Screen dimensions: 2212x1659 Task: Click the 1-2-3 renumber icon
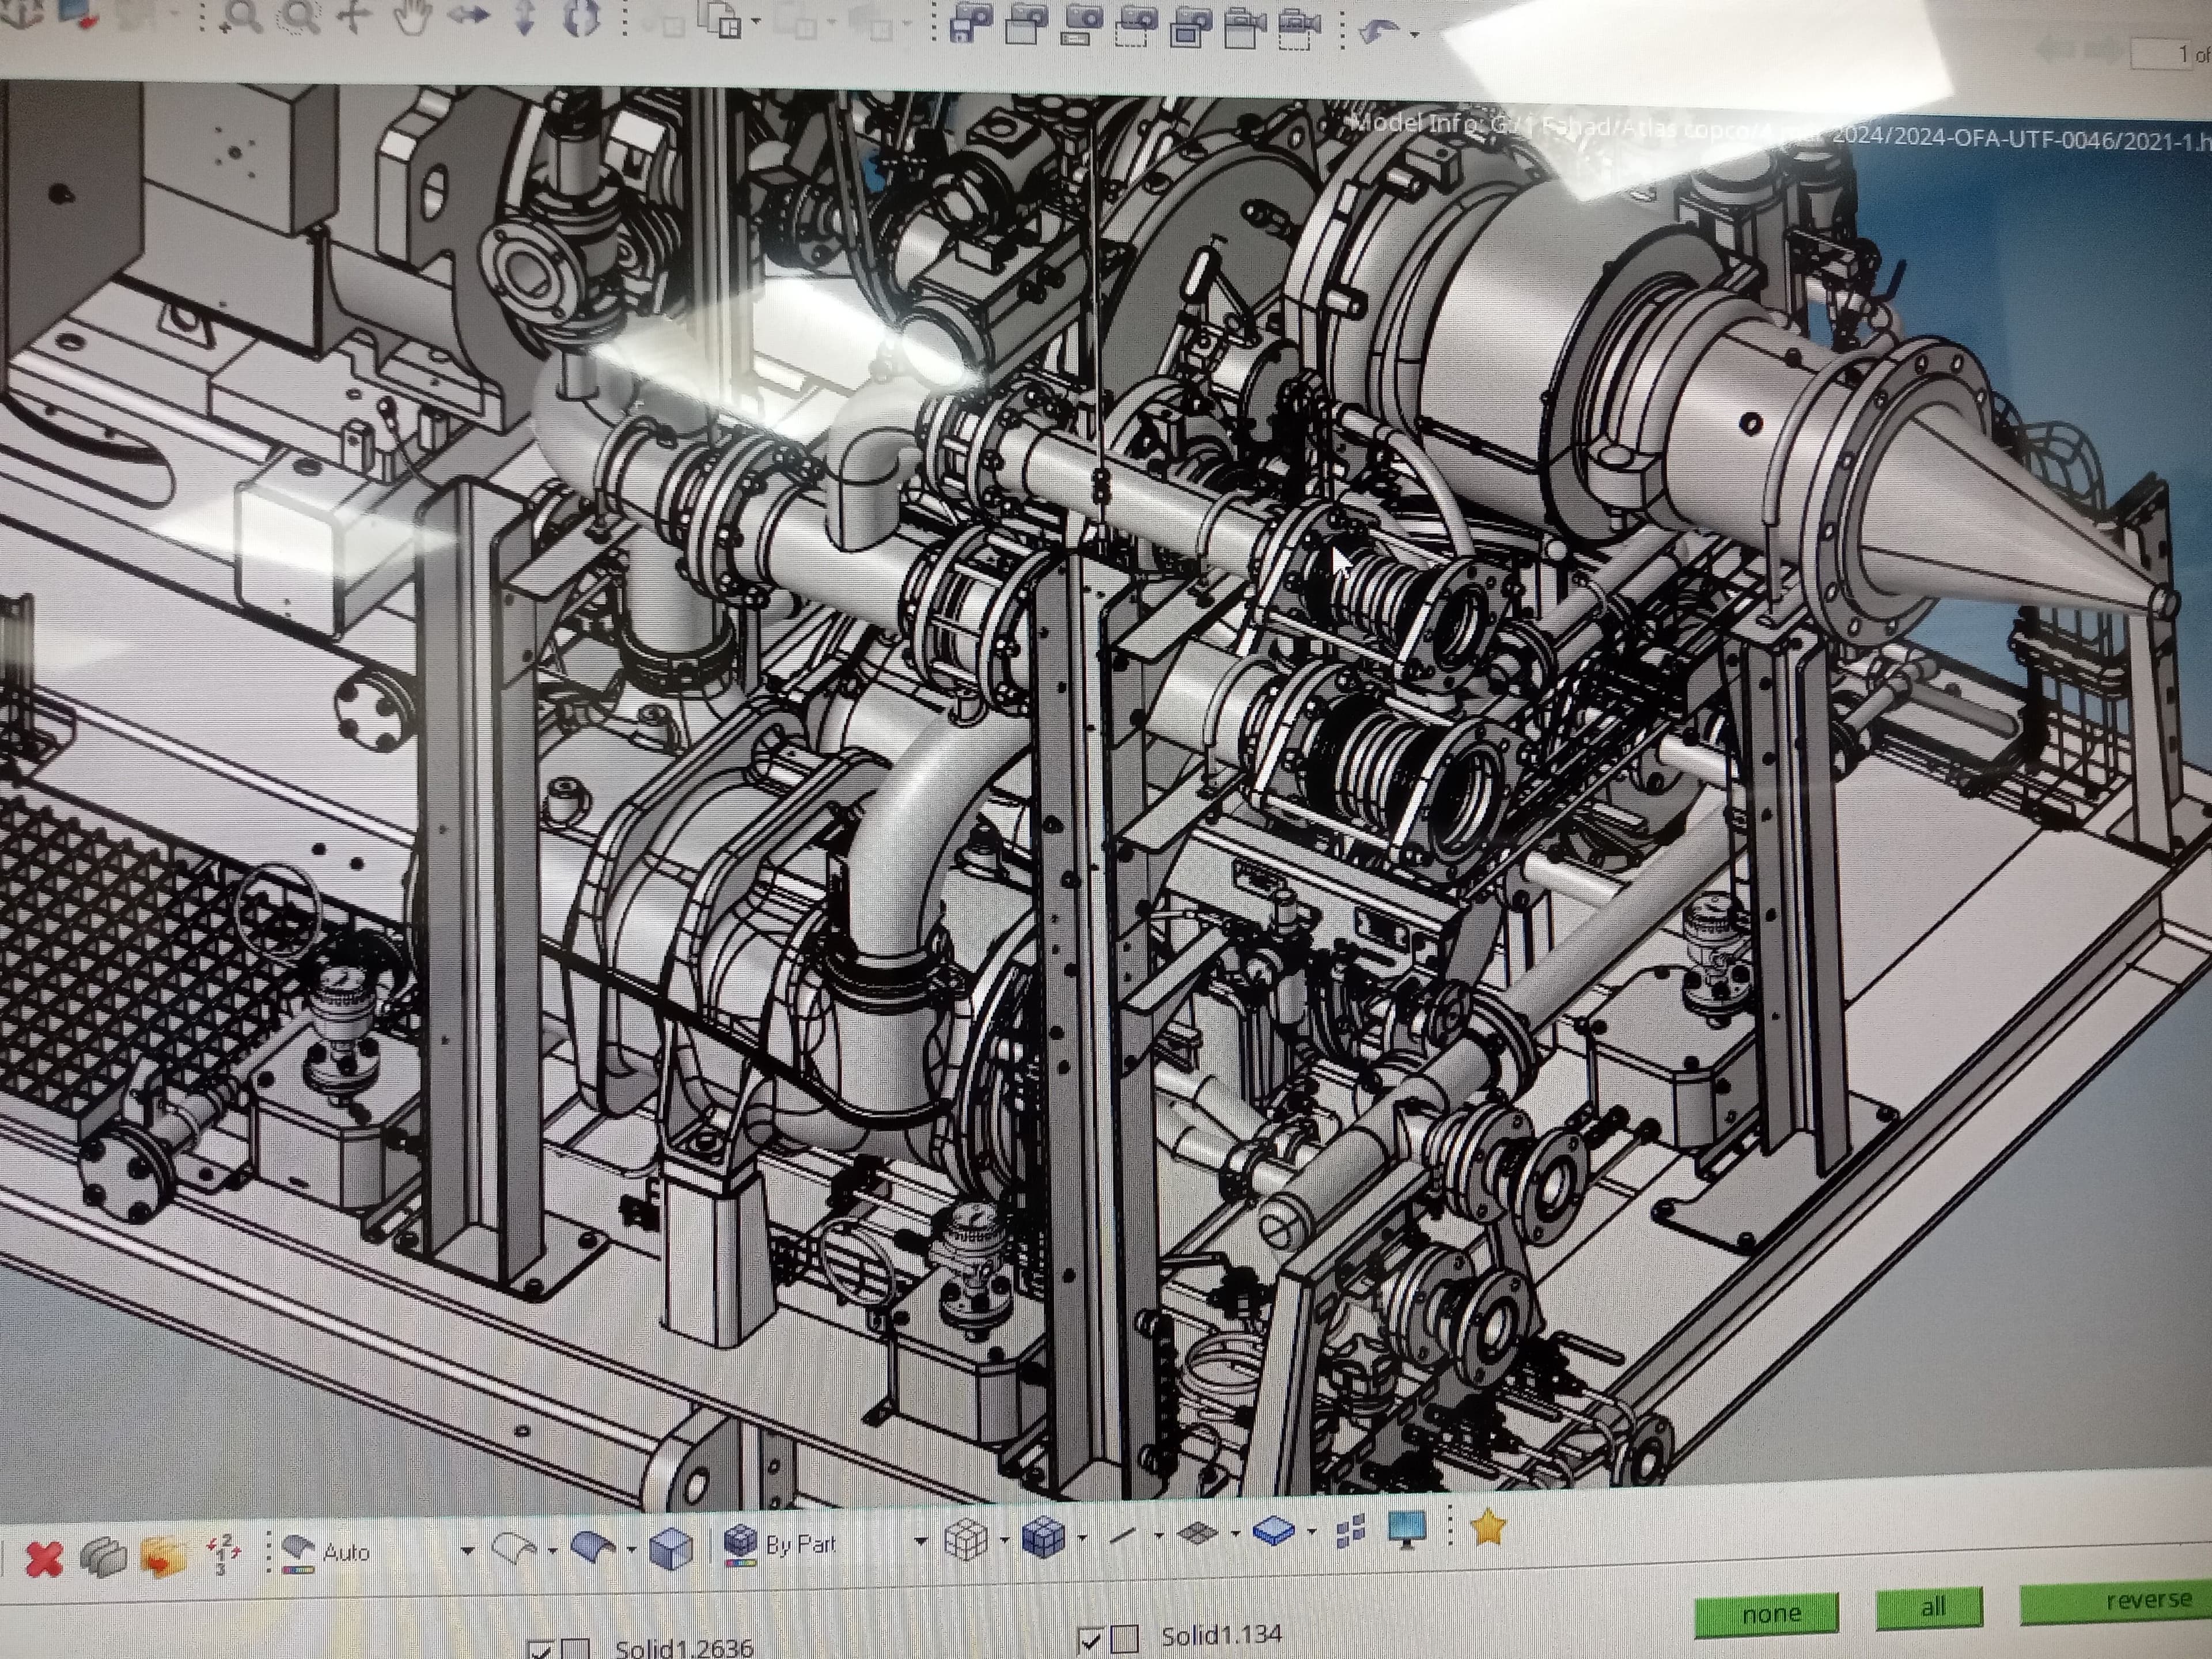click(223, 1554)
